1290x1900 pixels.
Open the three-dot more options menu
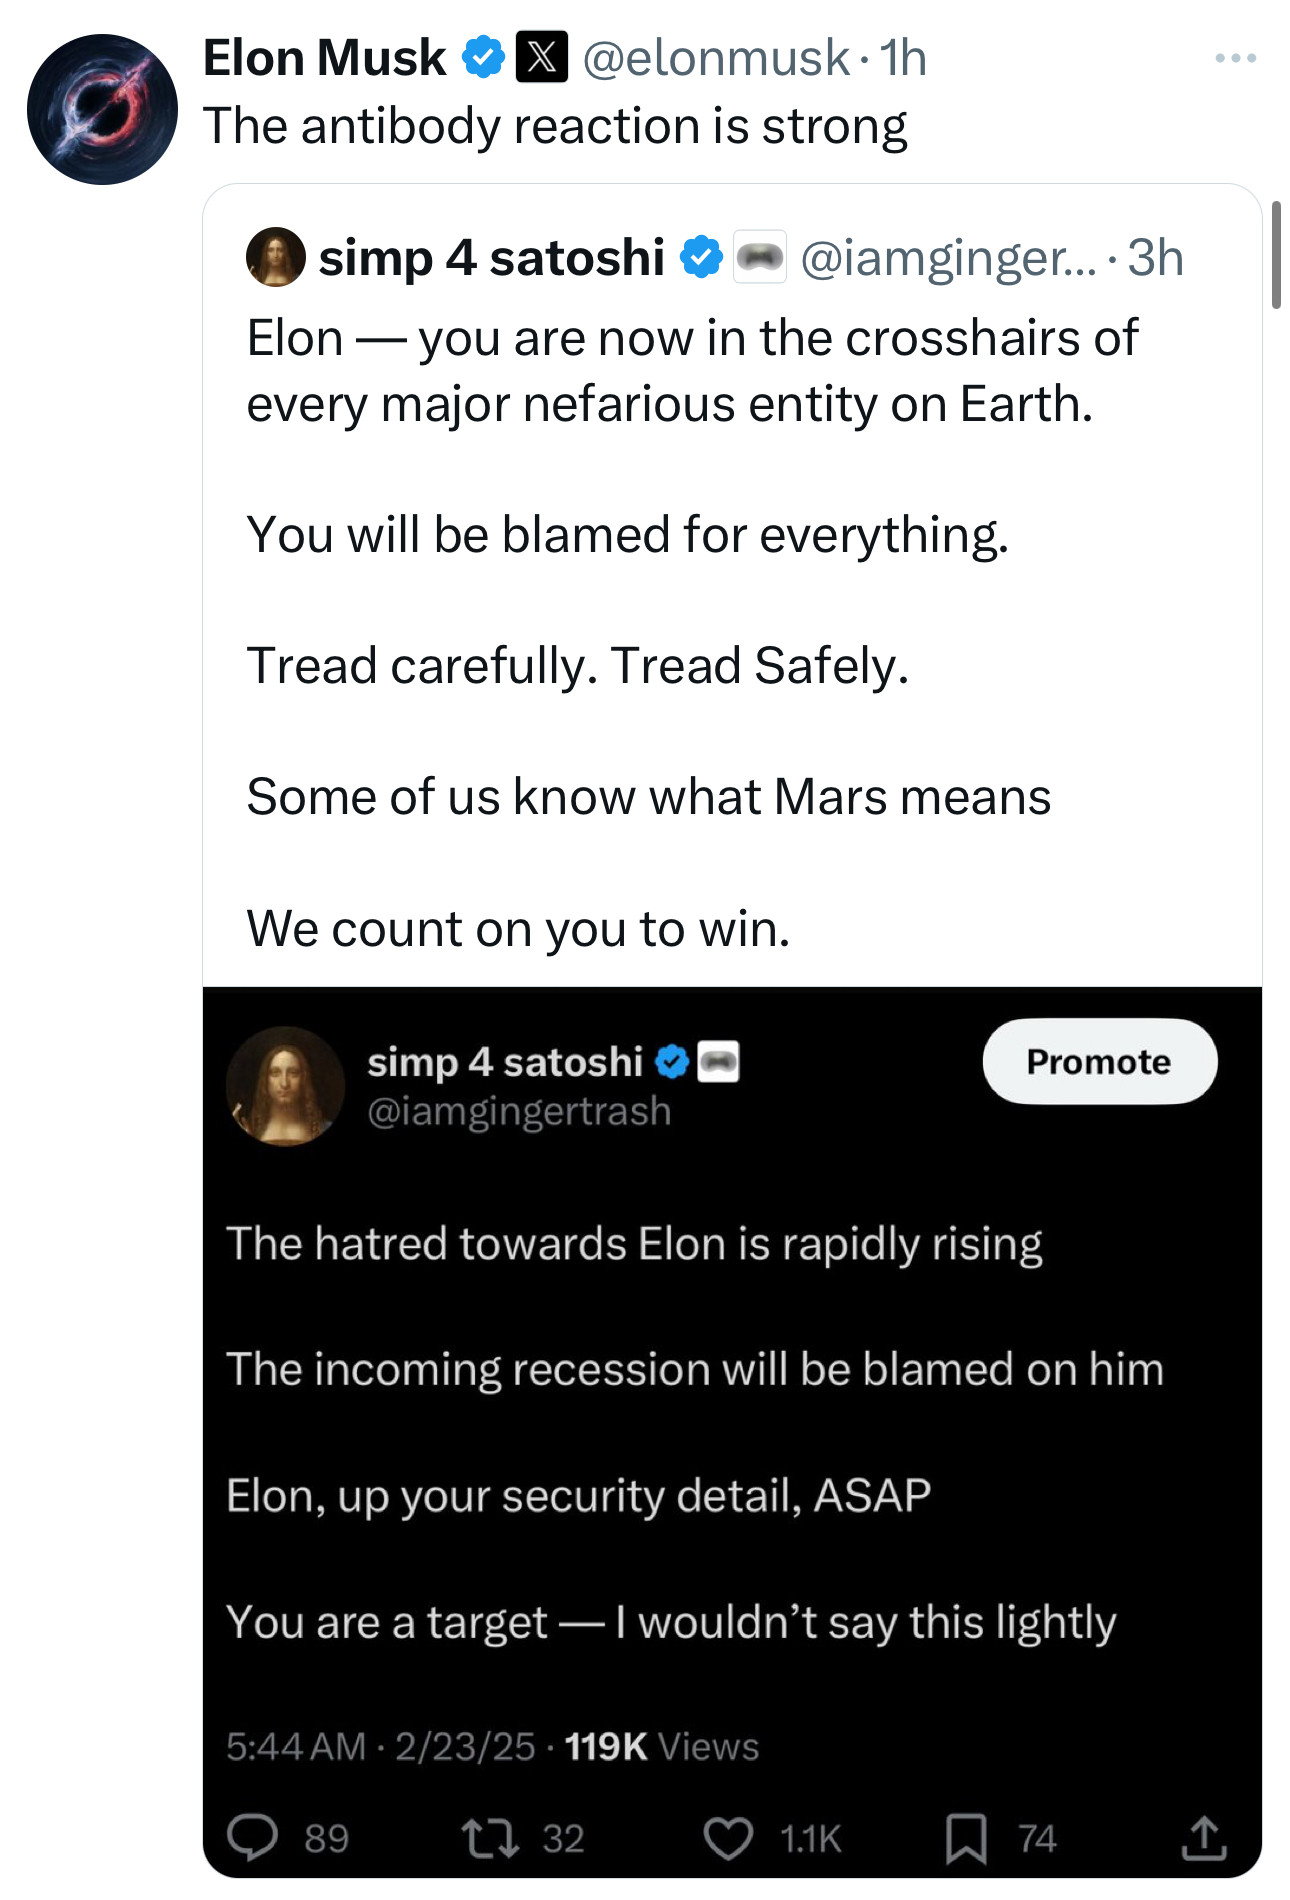(1235, 59)
